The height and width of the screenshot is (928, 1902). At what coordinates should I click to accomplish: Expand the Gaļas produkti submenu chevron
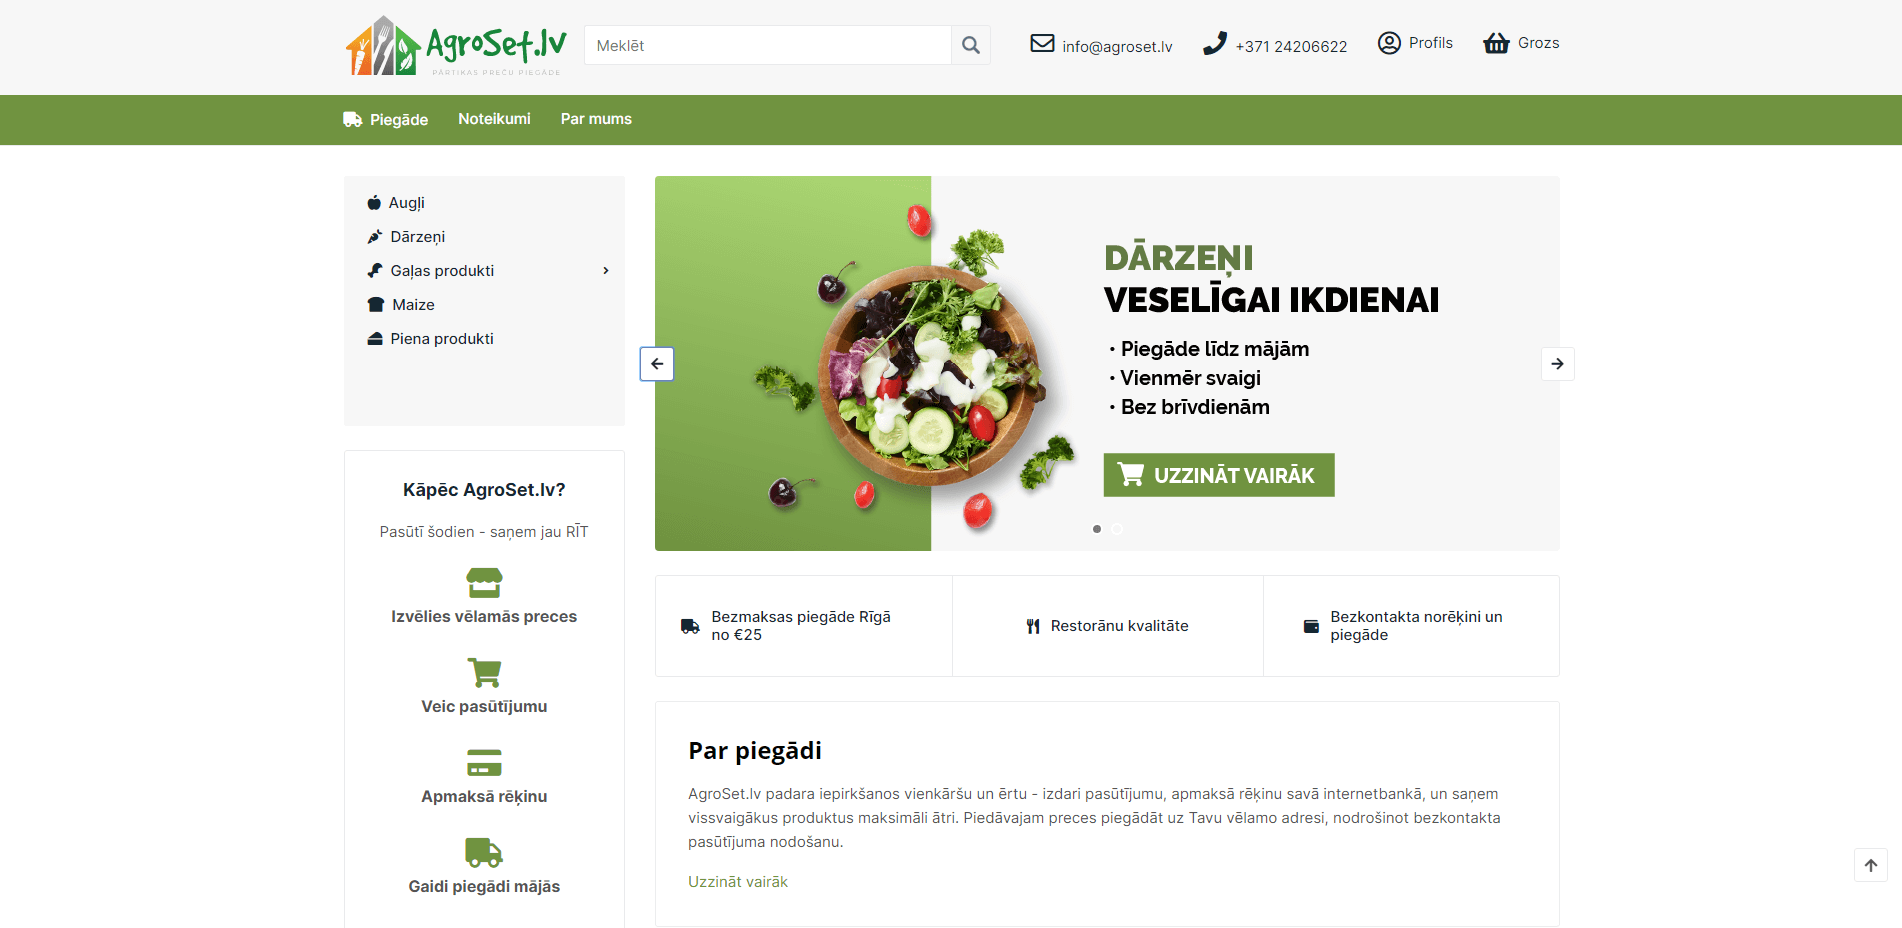(x=605, y=271)
